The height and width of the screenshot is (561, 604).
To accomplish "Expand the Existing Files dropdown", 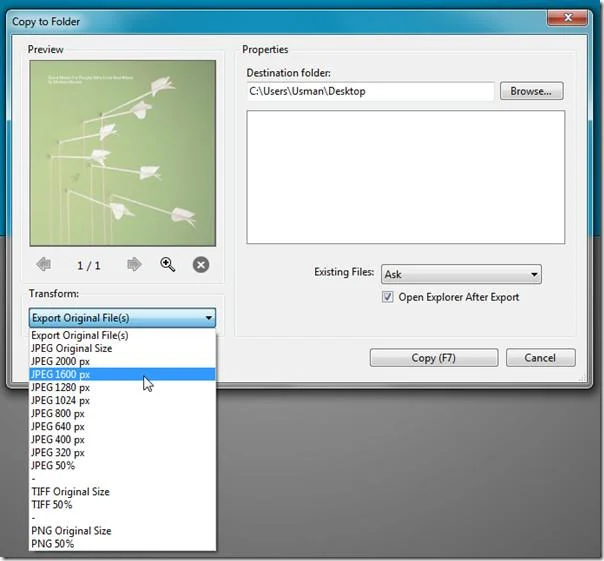I will (x=461, y=274).
